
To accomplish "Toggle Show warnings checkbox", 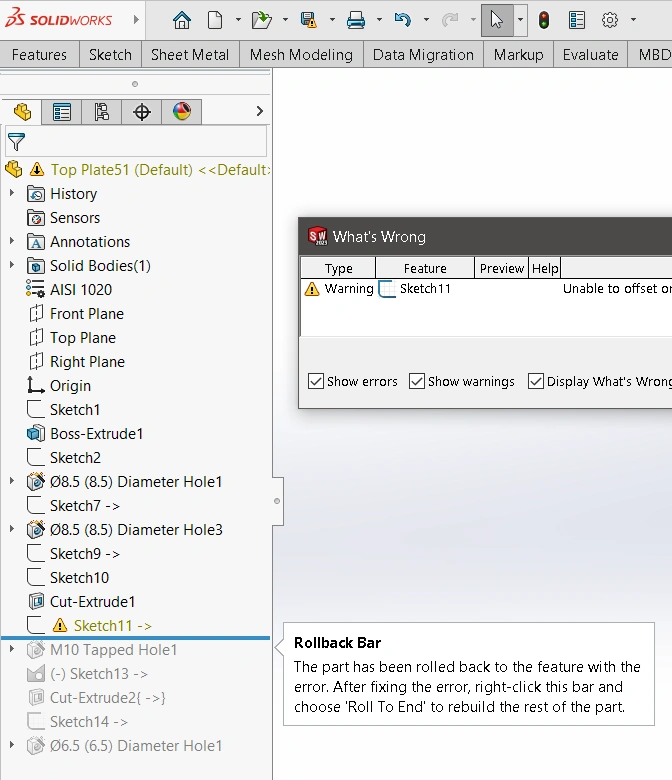I will coord(416,381).
